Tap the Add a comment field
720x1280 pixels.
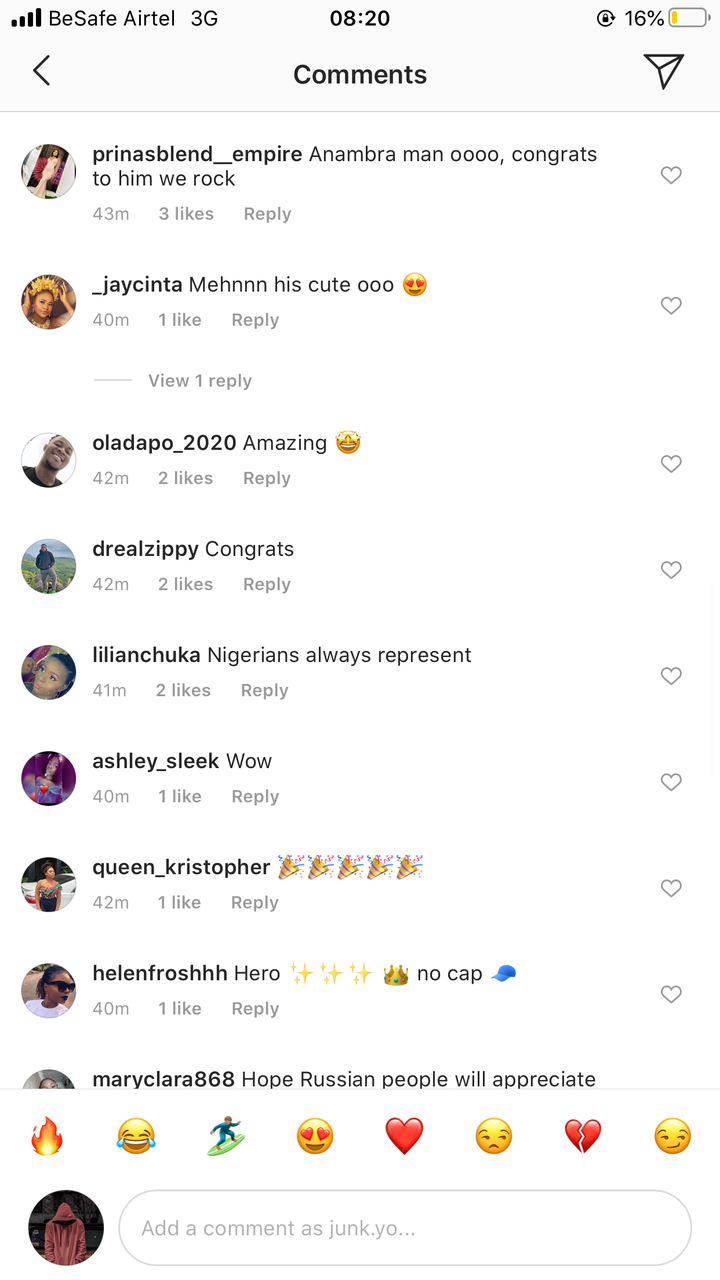coord(404,1228)
